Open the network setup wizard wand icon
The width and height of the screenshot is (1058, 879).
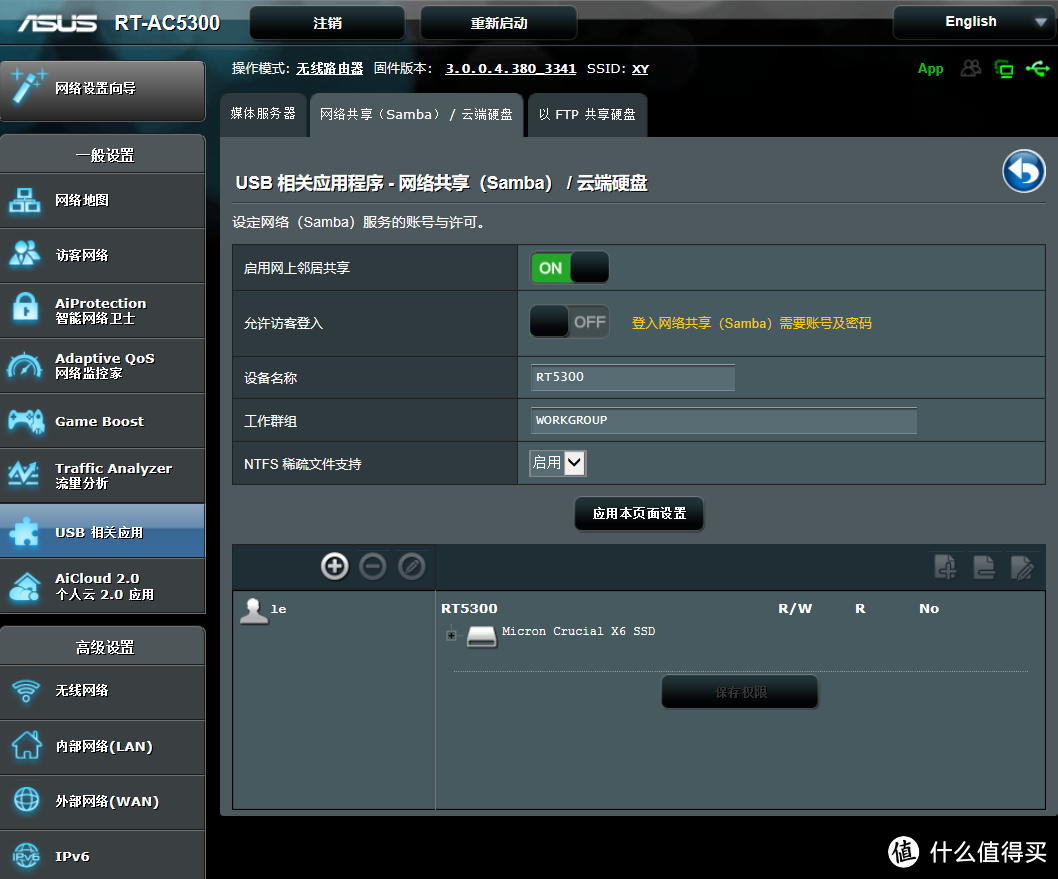27,86
